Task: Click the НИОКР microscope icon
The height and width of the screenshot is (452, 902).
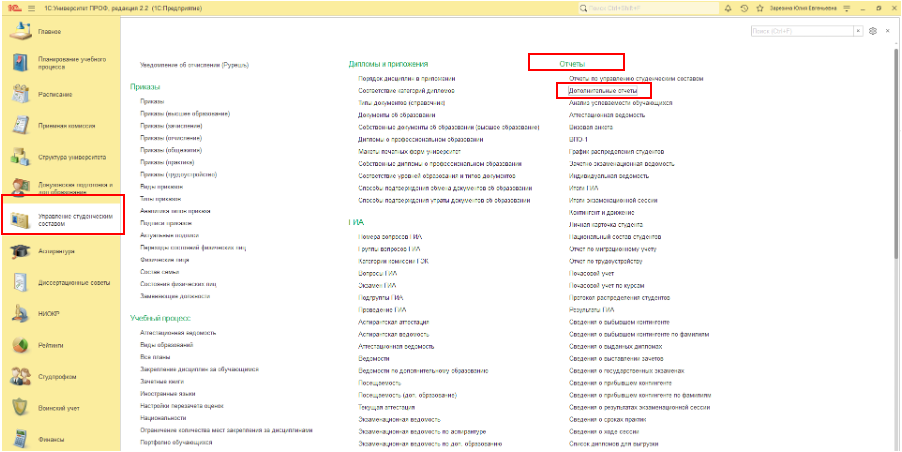Action: point(20,313)
